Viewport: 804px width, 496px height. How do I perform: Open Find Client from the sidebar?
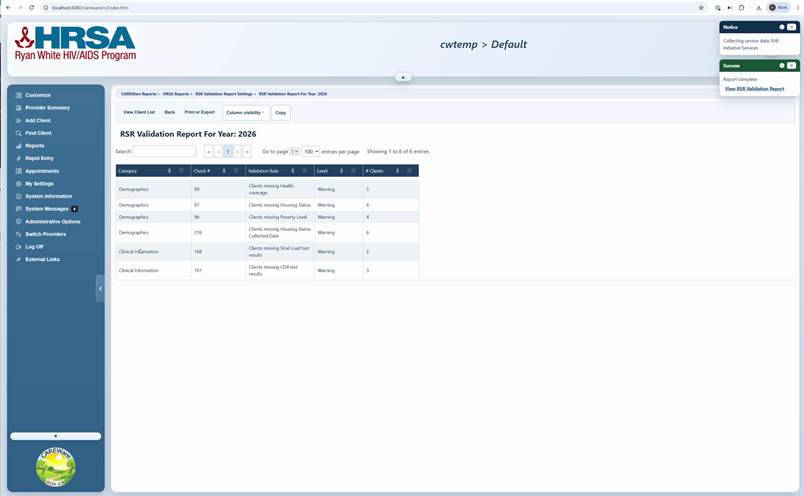tap(38, 133)
